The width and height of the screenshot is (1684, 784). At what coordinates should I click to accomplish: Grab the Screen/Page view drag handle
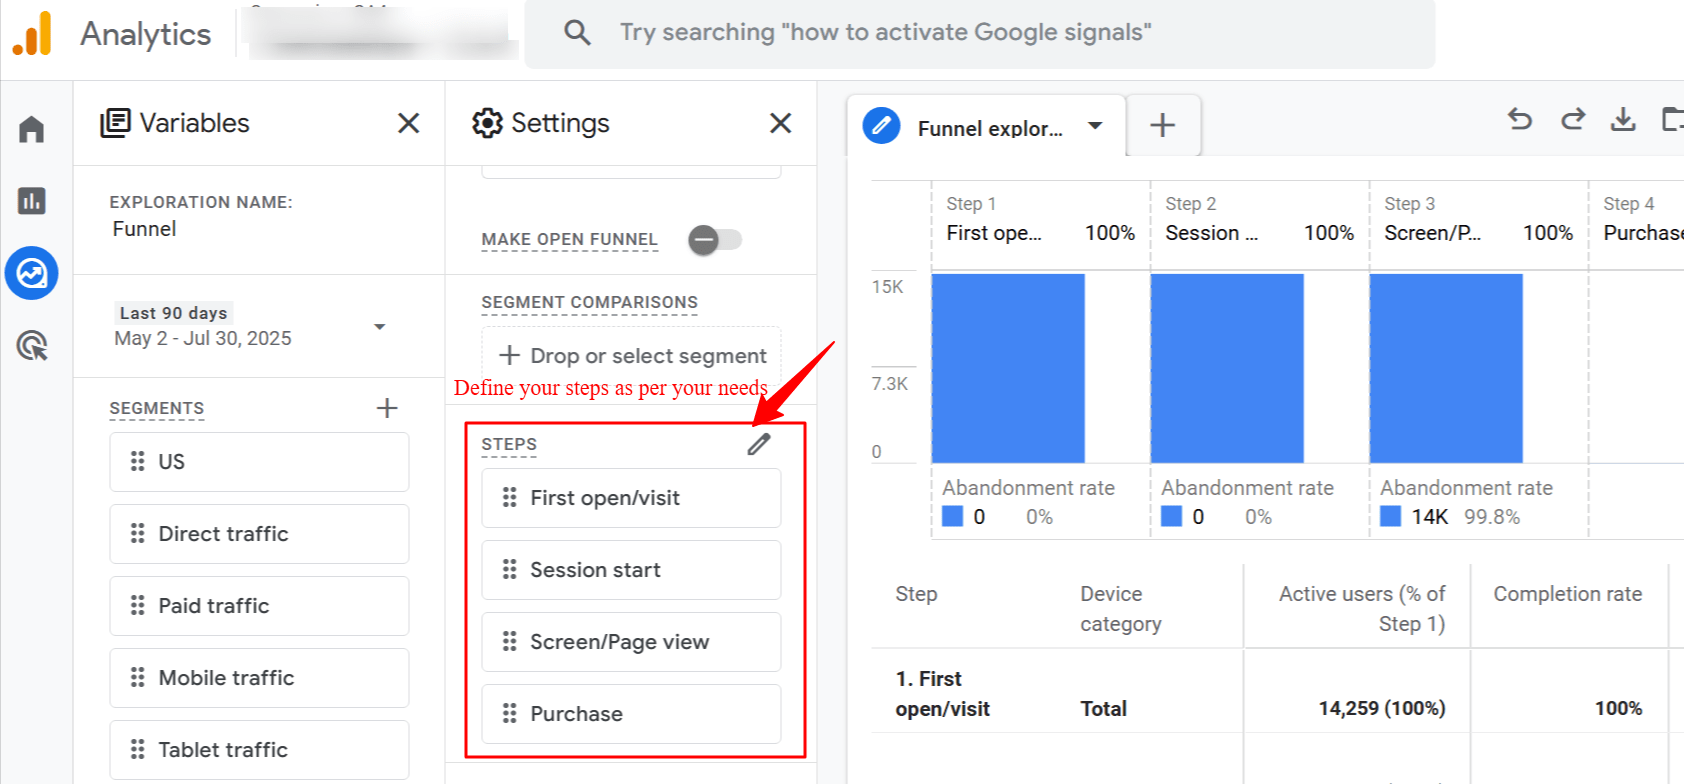click(510, 641)
